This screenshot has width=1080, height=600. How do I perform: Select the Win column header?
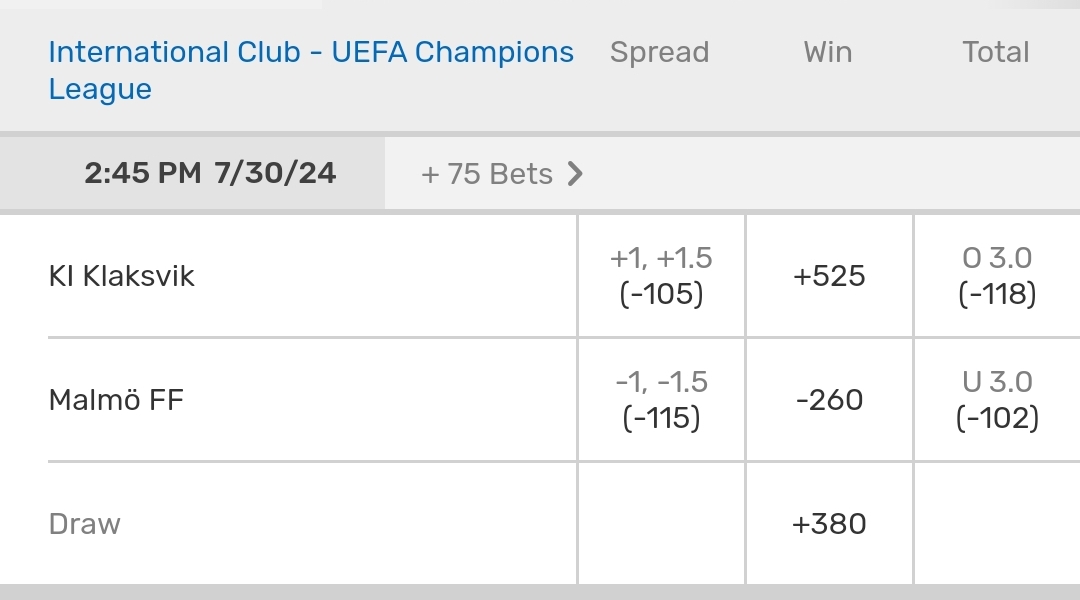[x=828, y=52]
